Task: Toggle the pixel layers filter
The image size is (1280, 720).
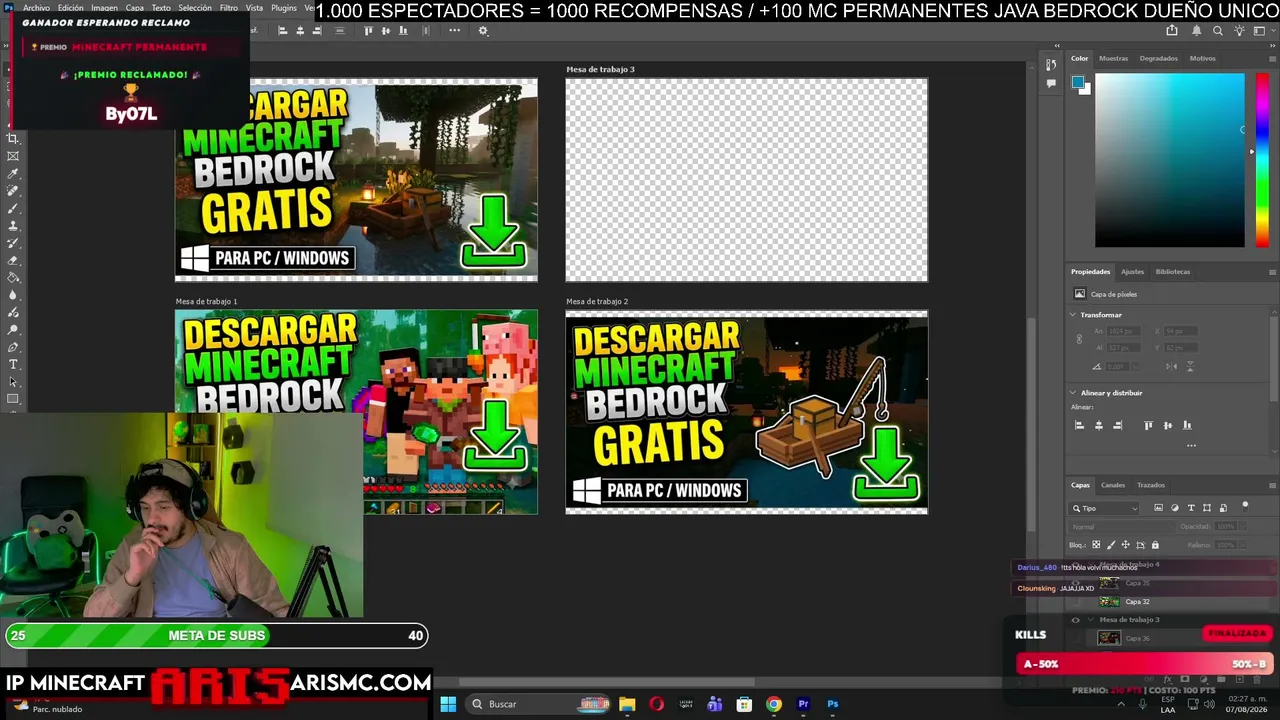Action: tap(1158, 508)
